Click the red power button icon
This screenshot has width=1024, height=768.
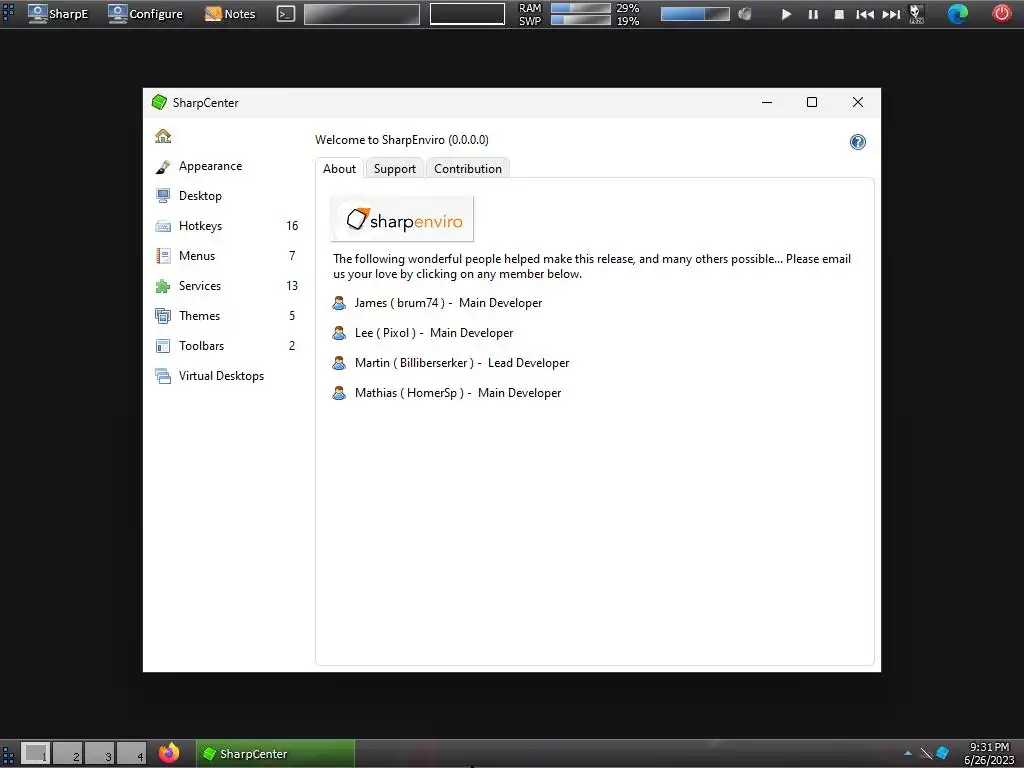(x=1002, y=14)
